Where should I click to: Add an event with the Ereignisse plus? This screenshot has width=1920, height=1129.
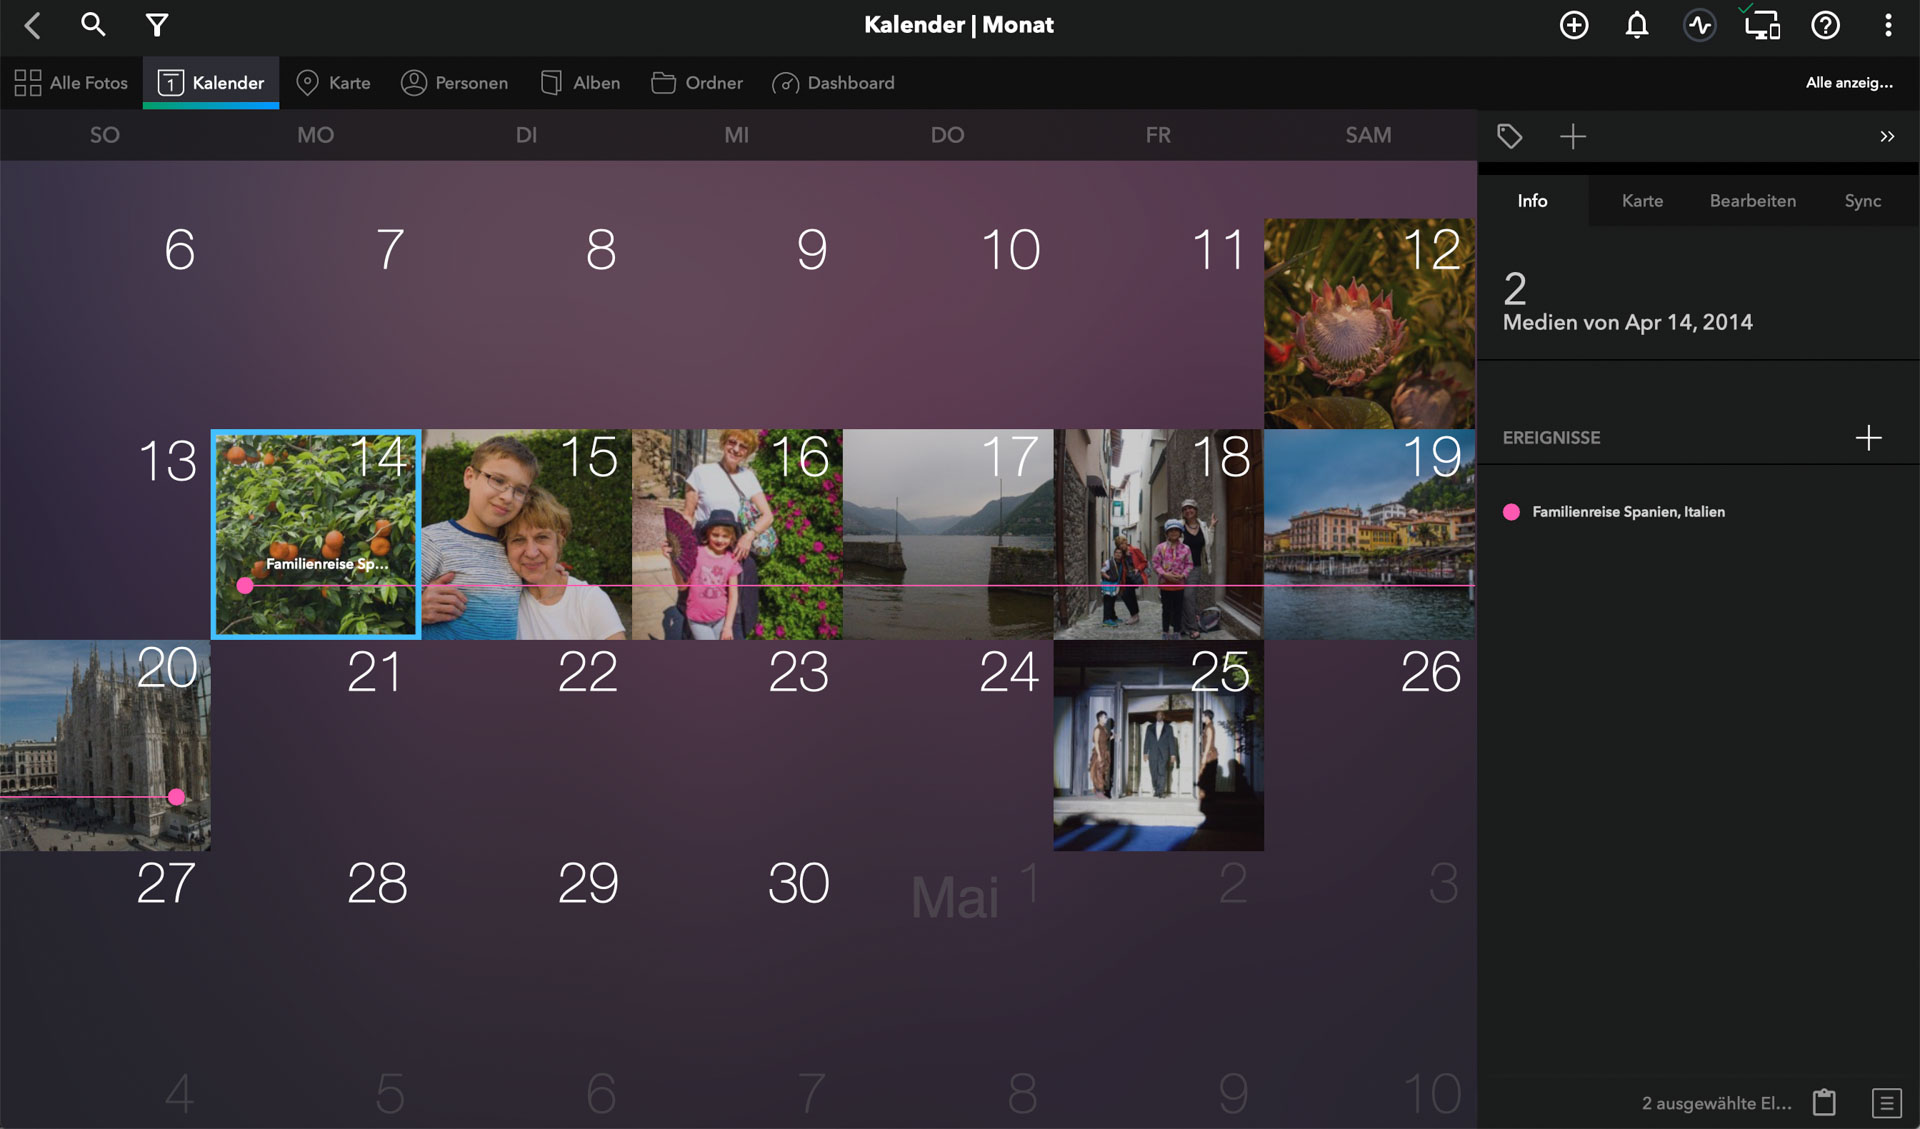point(1868,437)
